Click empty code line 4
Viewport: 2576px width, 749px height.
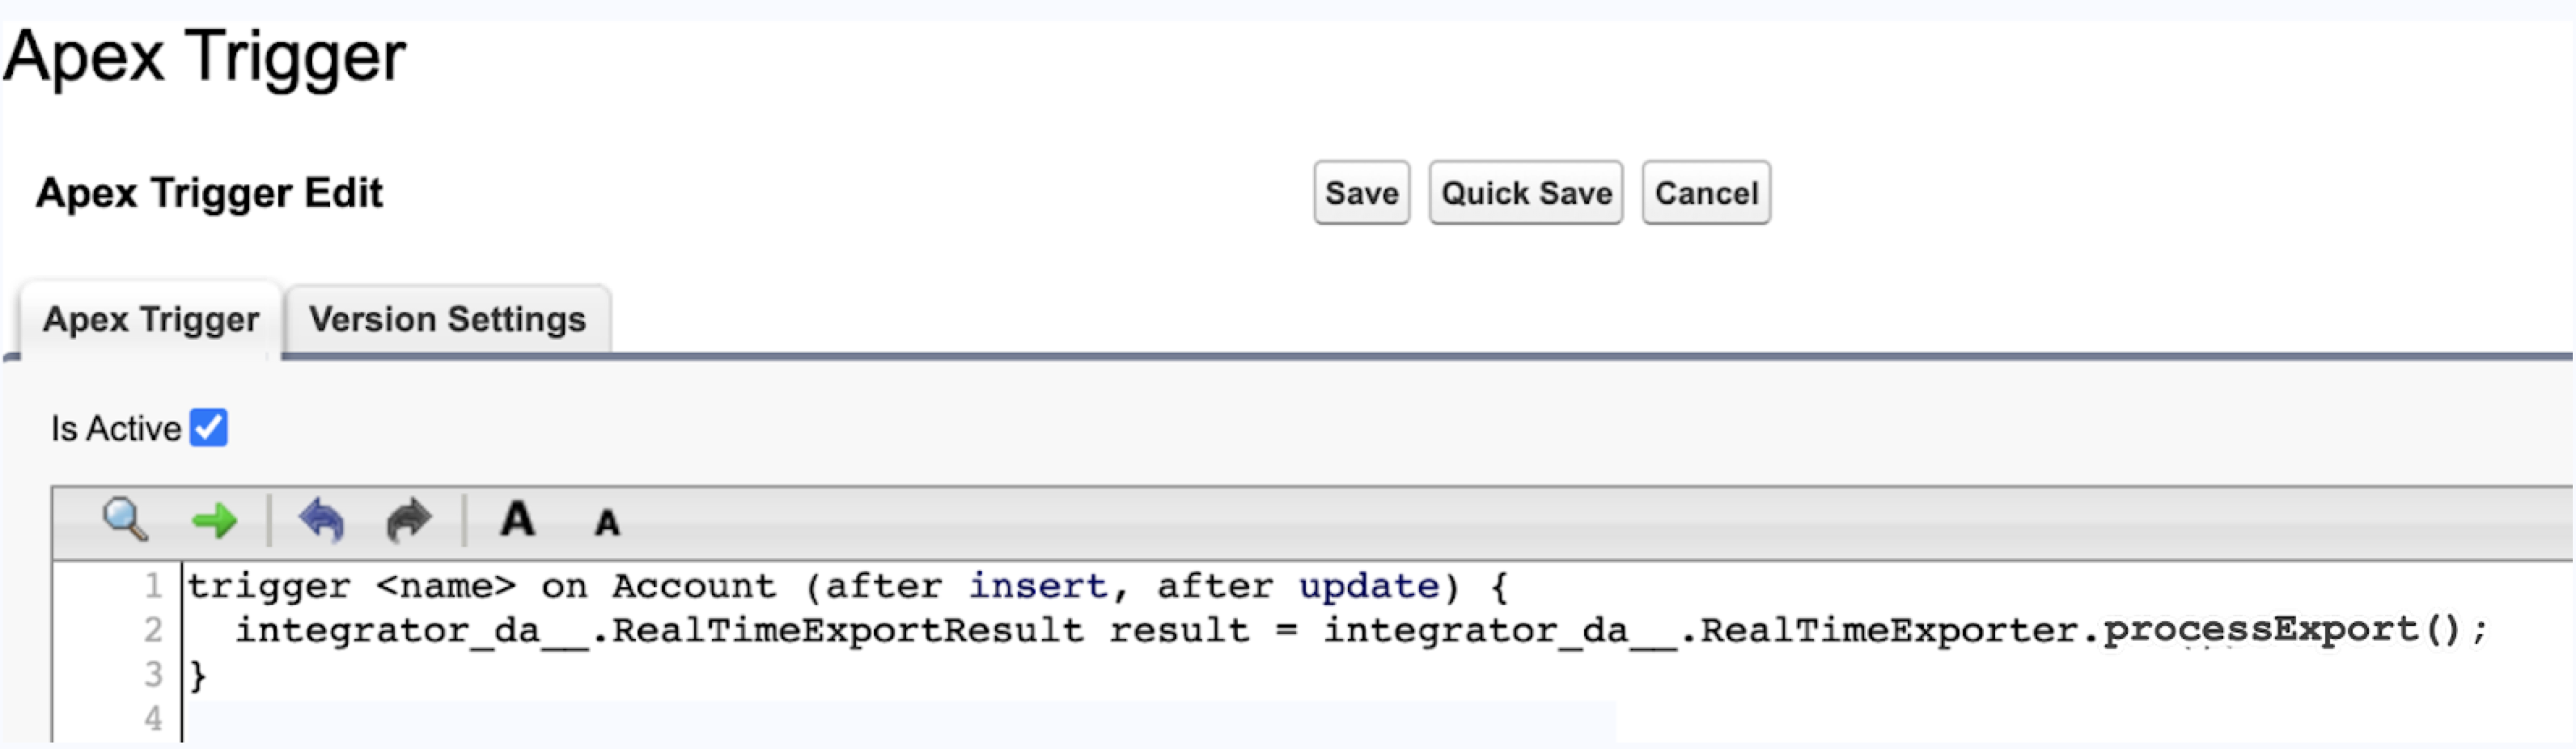[x=800, y=719]
